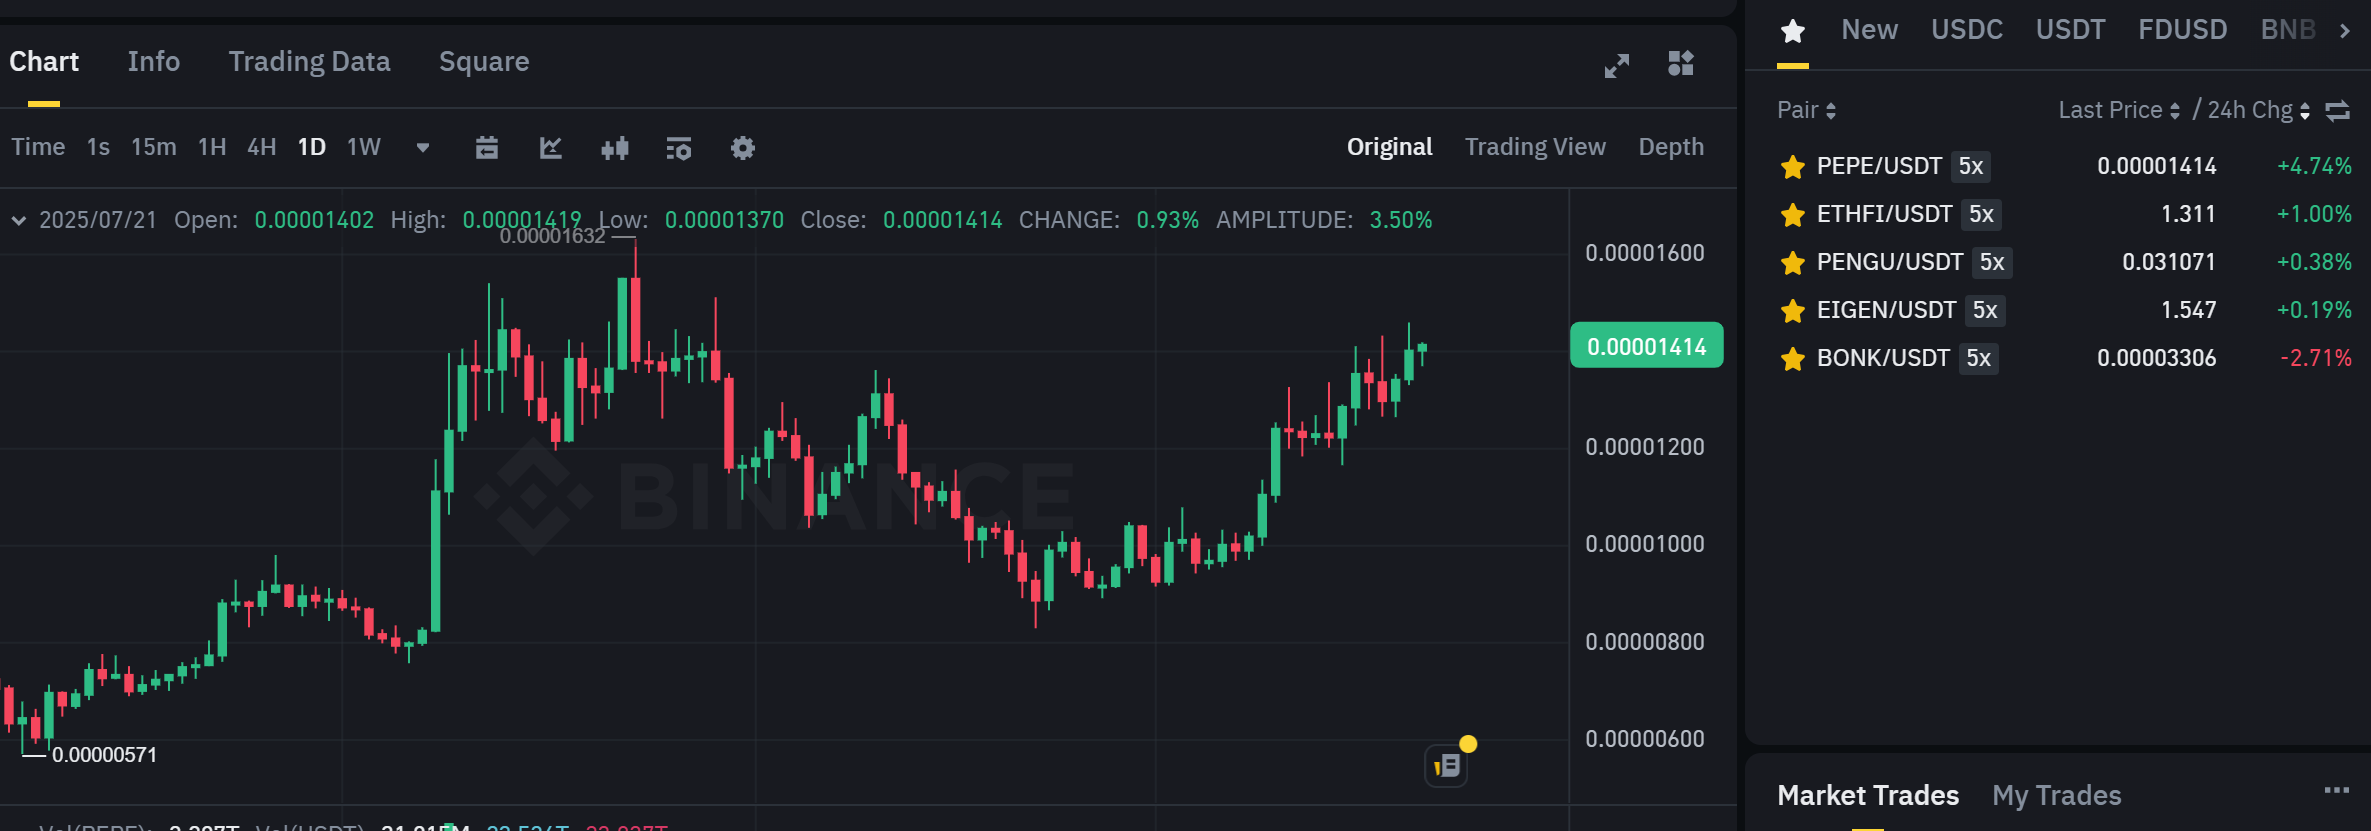
Task: Open the favorites star tab
Action: 1793,31
